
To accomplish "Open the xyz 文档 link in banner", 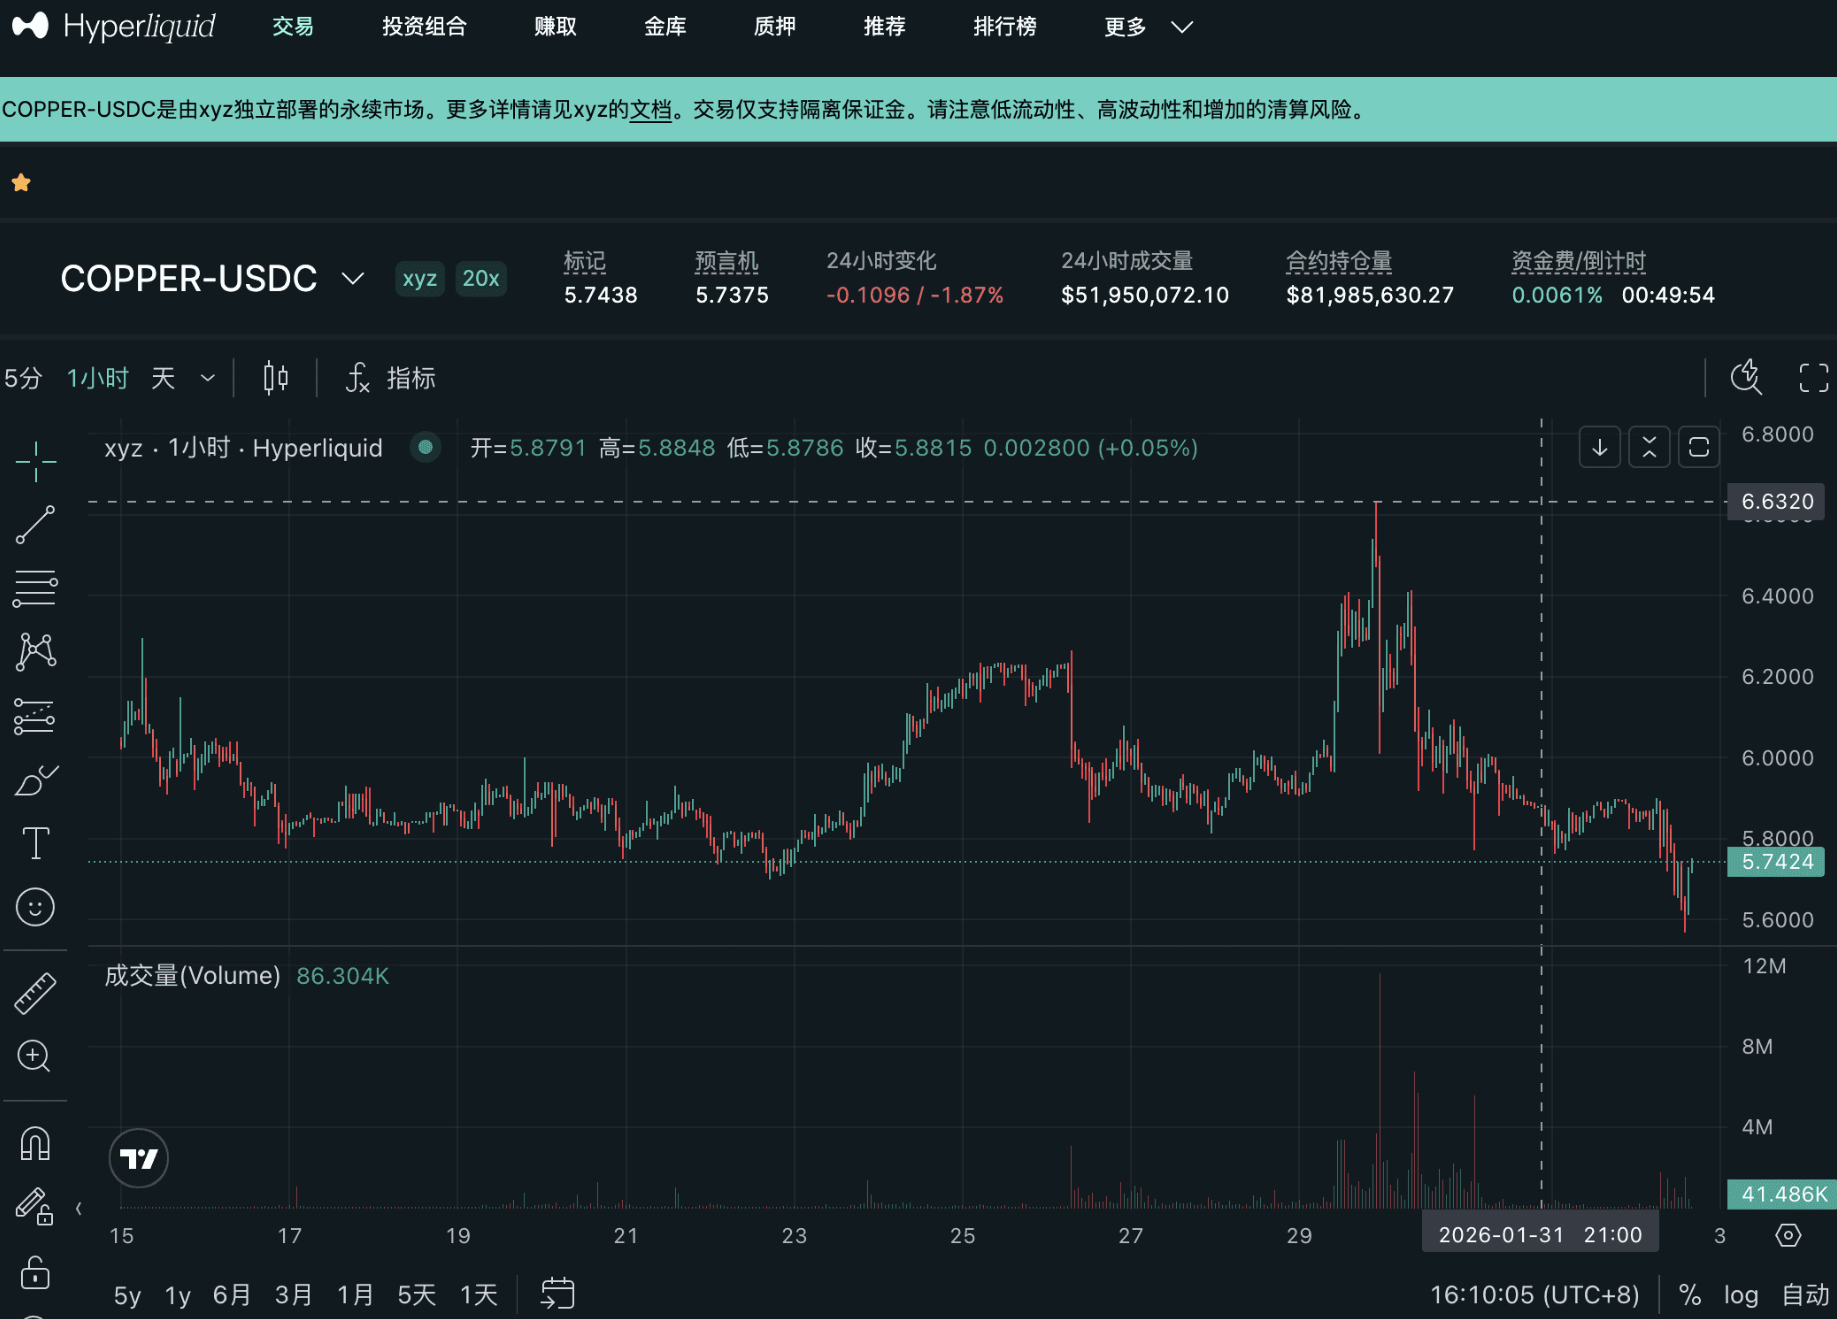I will [x=650, y=110].
